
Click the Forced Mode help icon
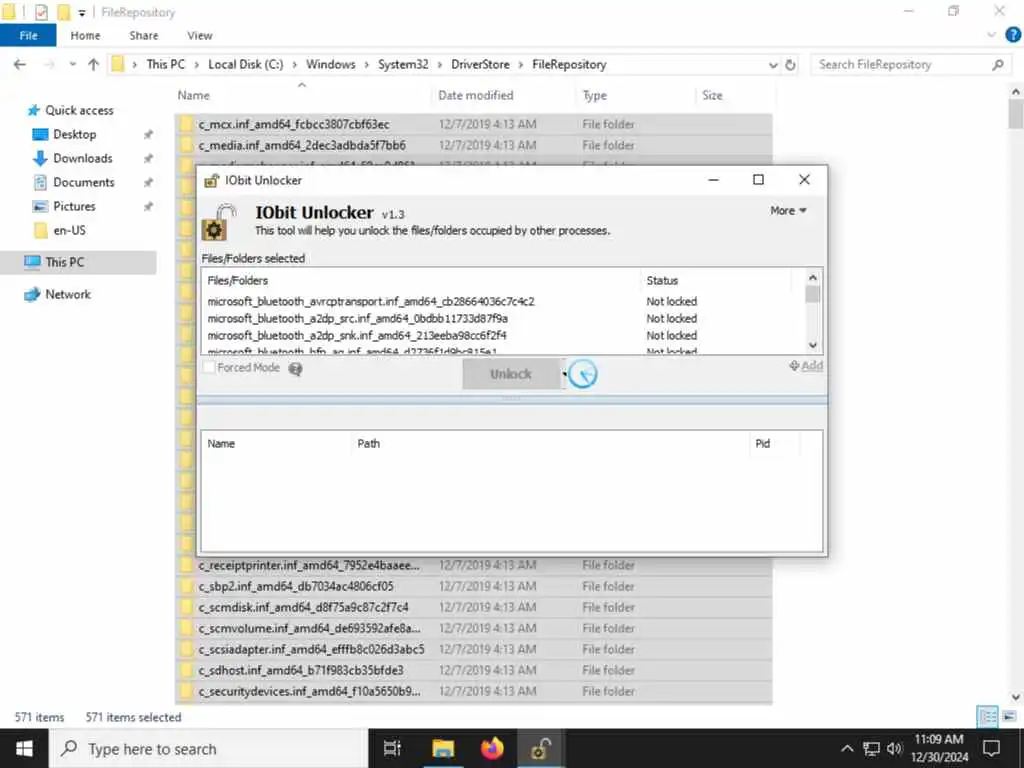coord(295,369)
